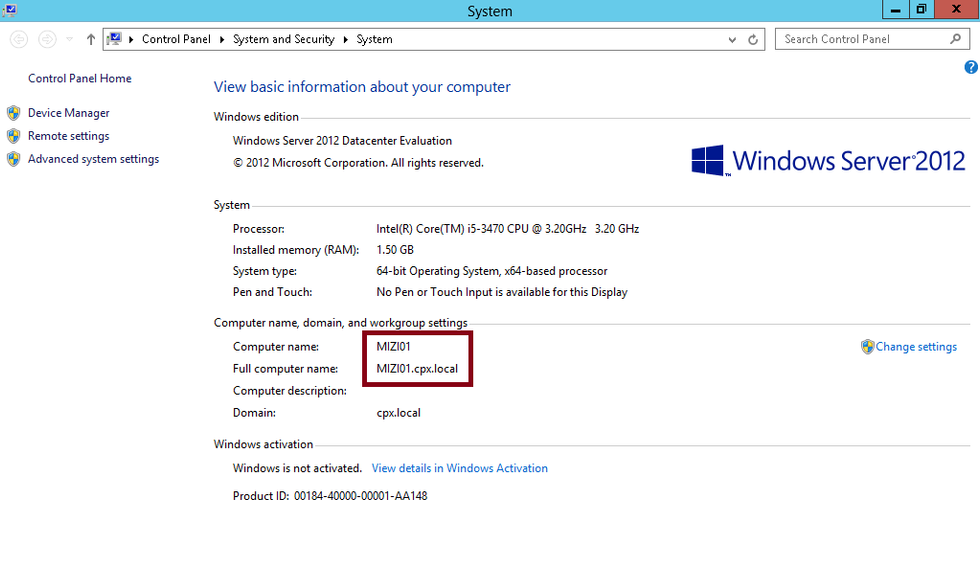
Task: Refresh the System page
Action: (x=753, y=39)
